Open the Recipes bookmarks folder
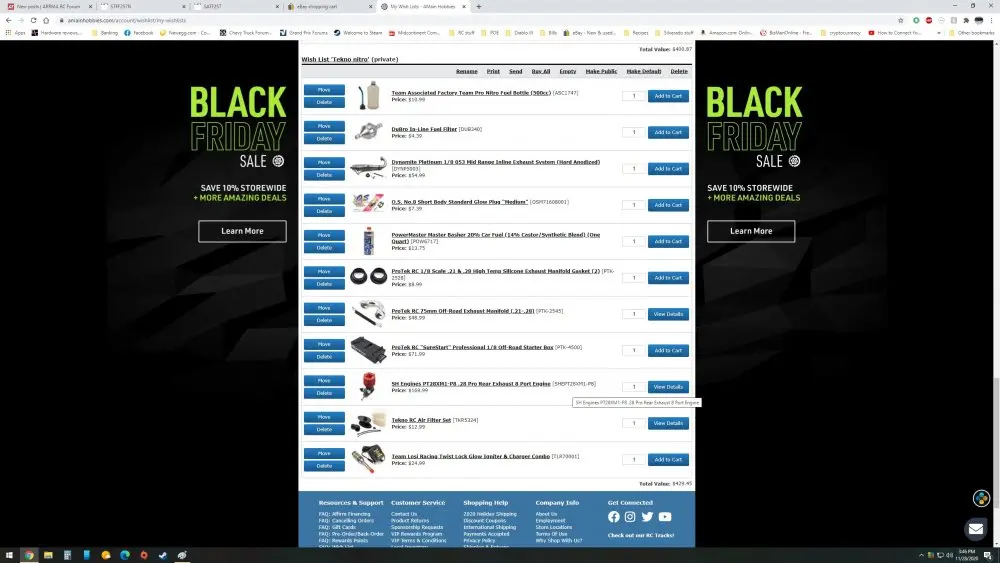Screen dimensions: 1000x563 (x=636, y=33)
